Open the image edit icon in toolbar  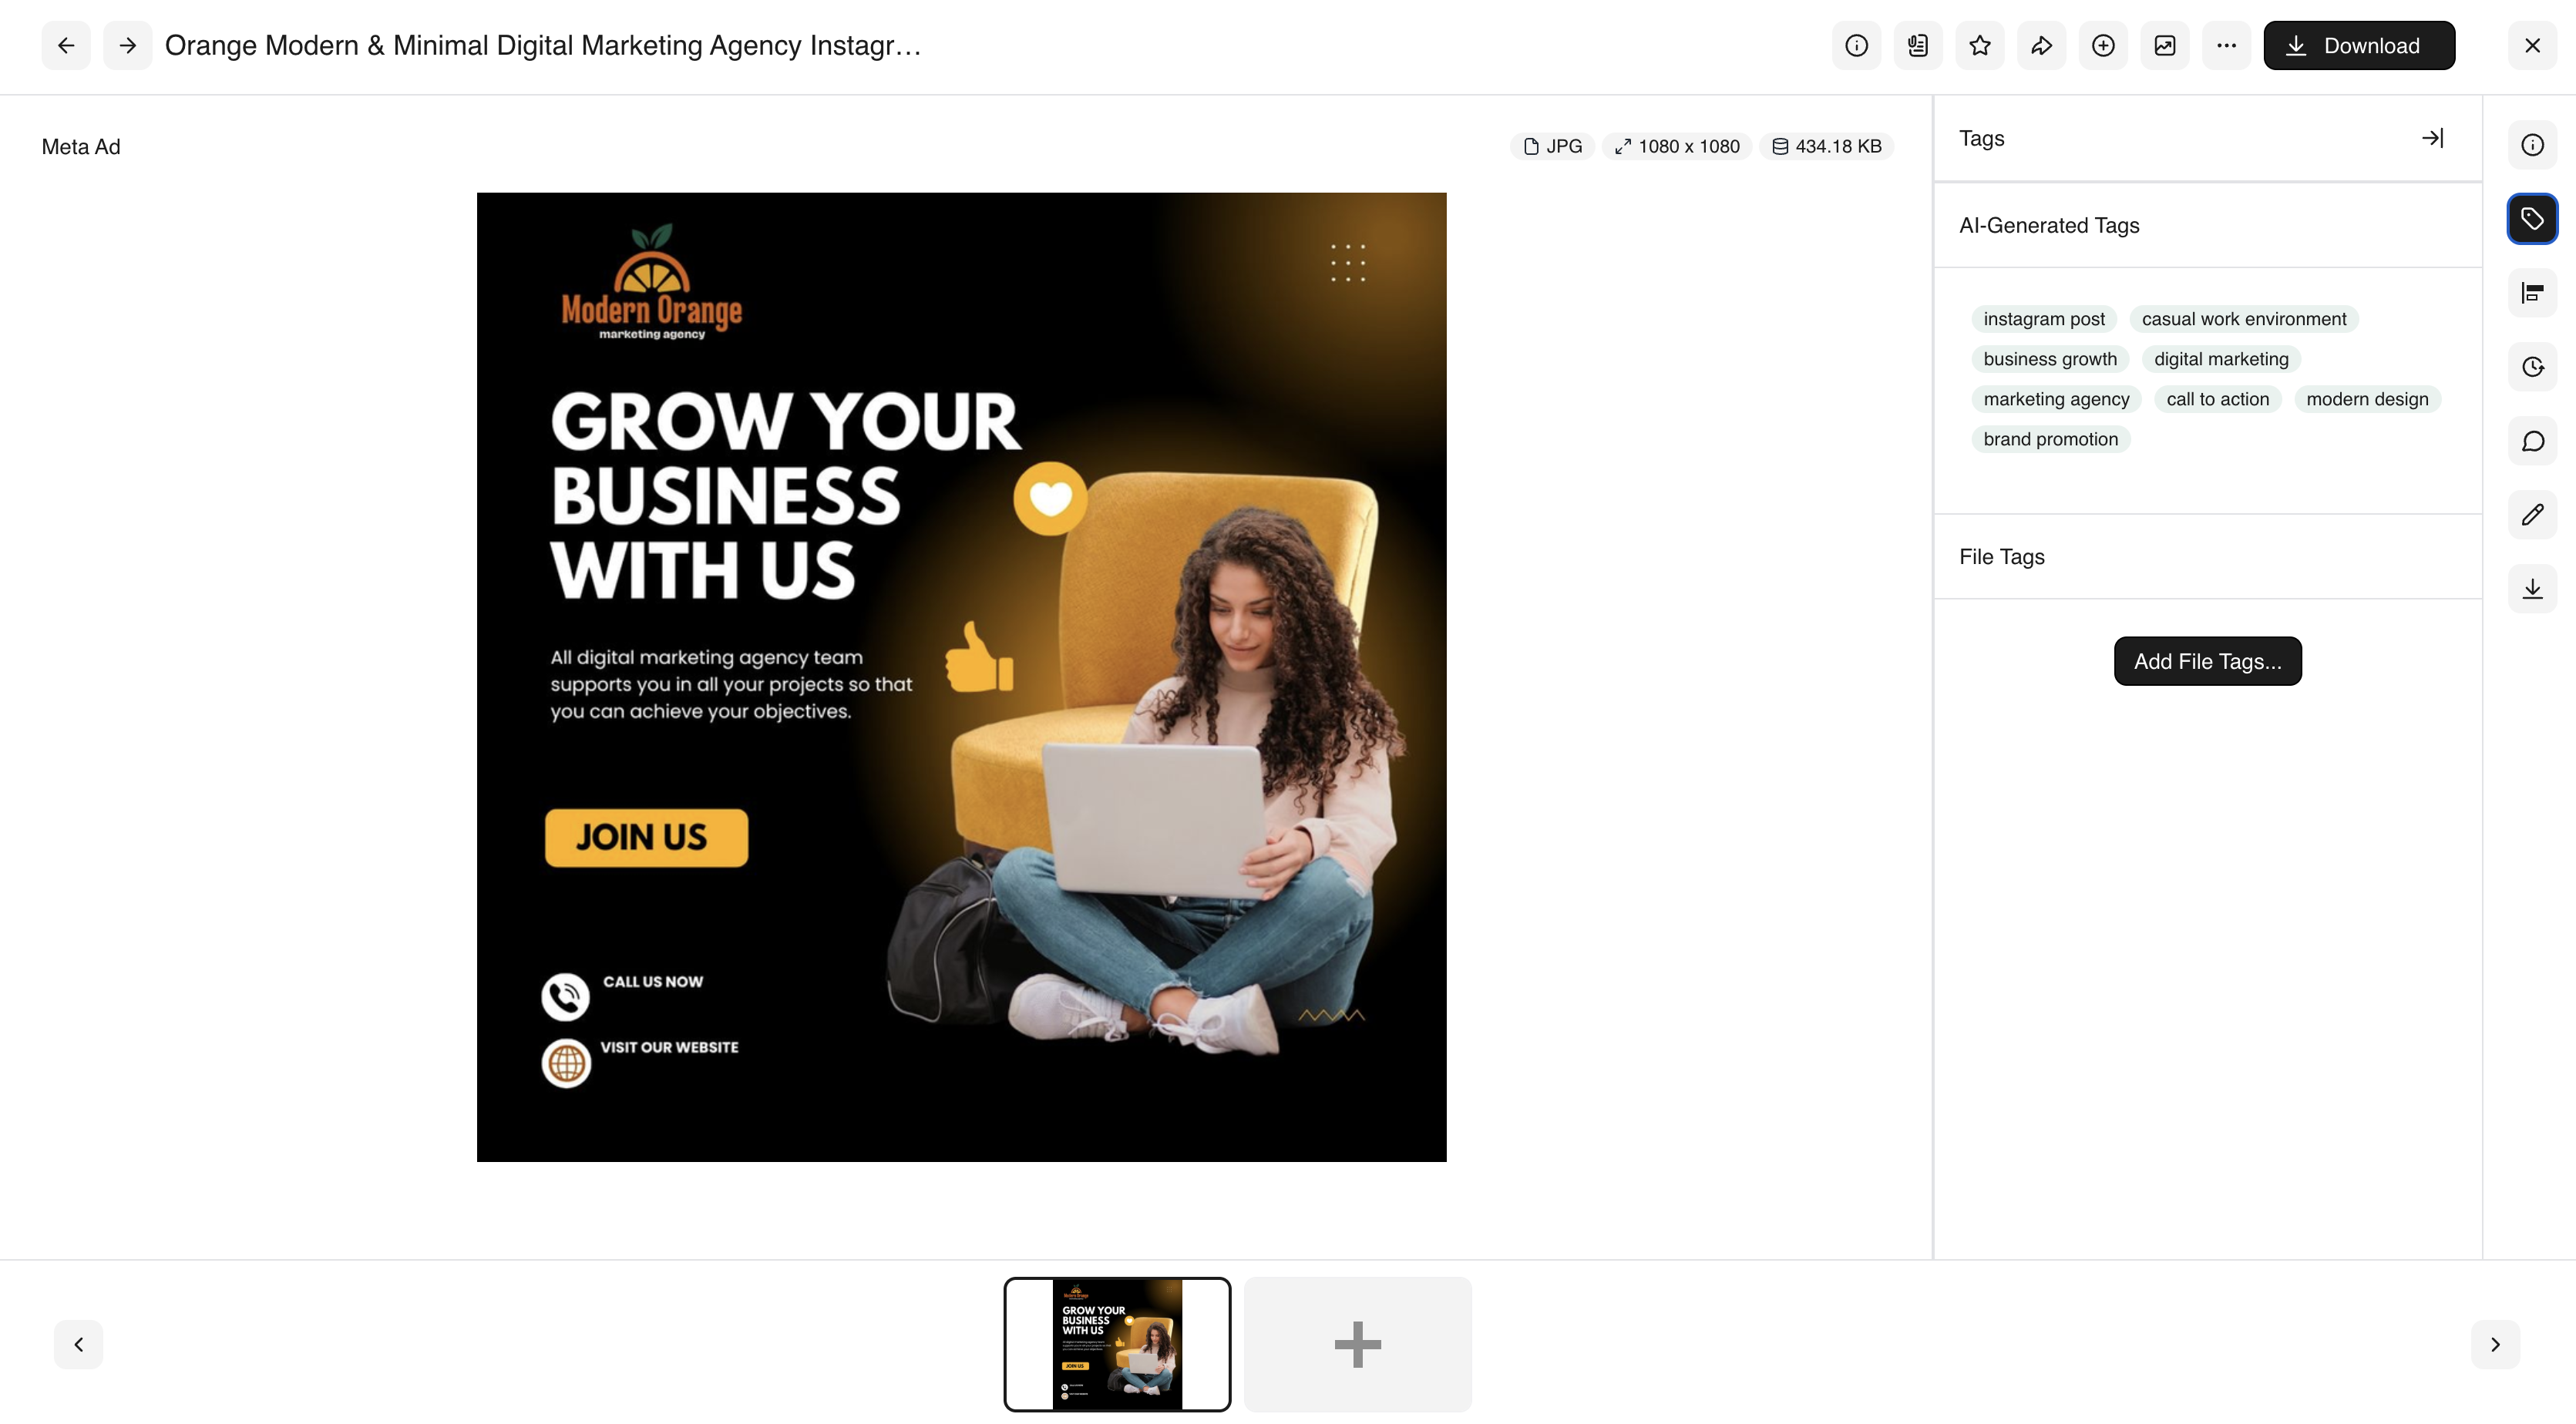[2165, 45]
